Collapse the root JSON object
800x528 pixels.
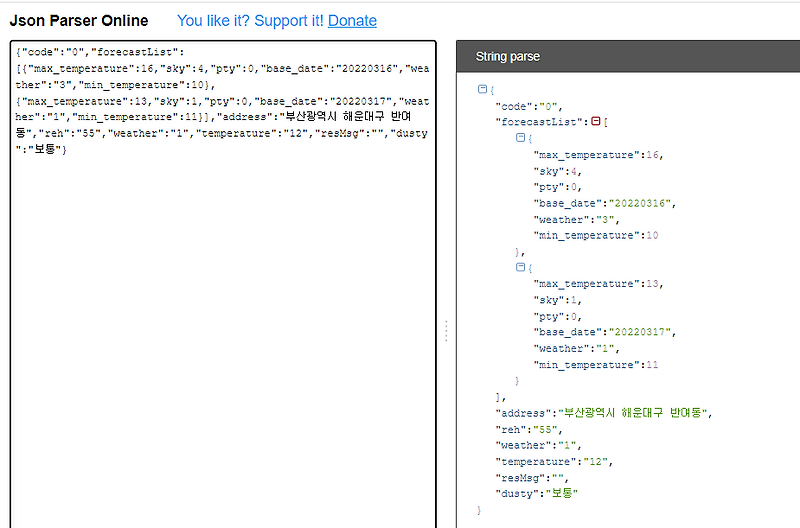coord(483,89)
